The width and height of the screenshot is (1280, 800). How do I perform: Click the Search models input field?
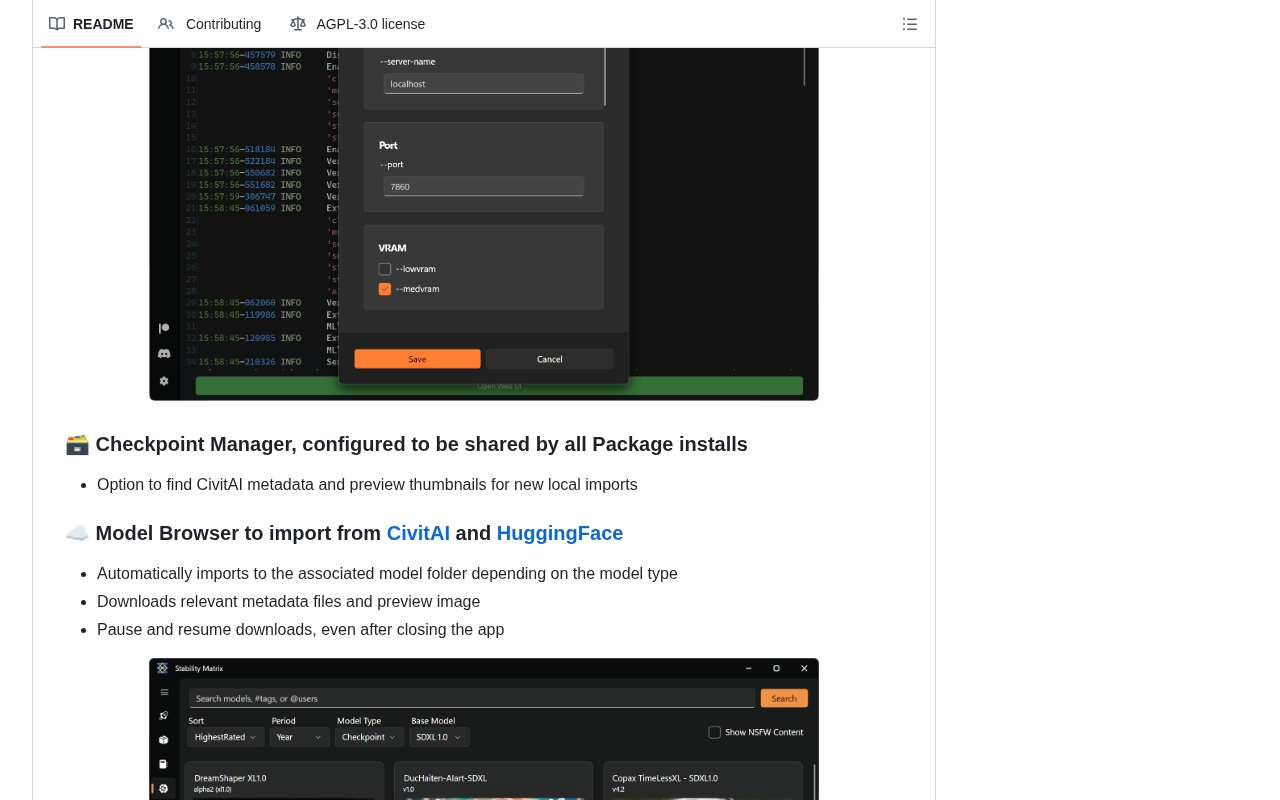[472, 698]
